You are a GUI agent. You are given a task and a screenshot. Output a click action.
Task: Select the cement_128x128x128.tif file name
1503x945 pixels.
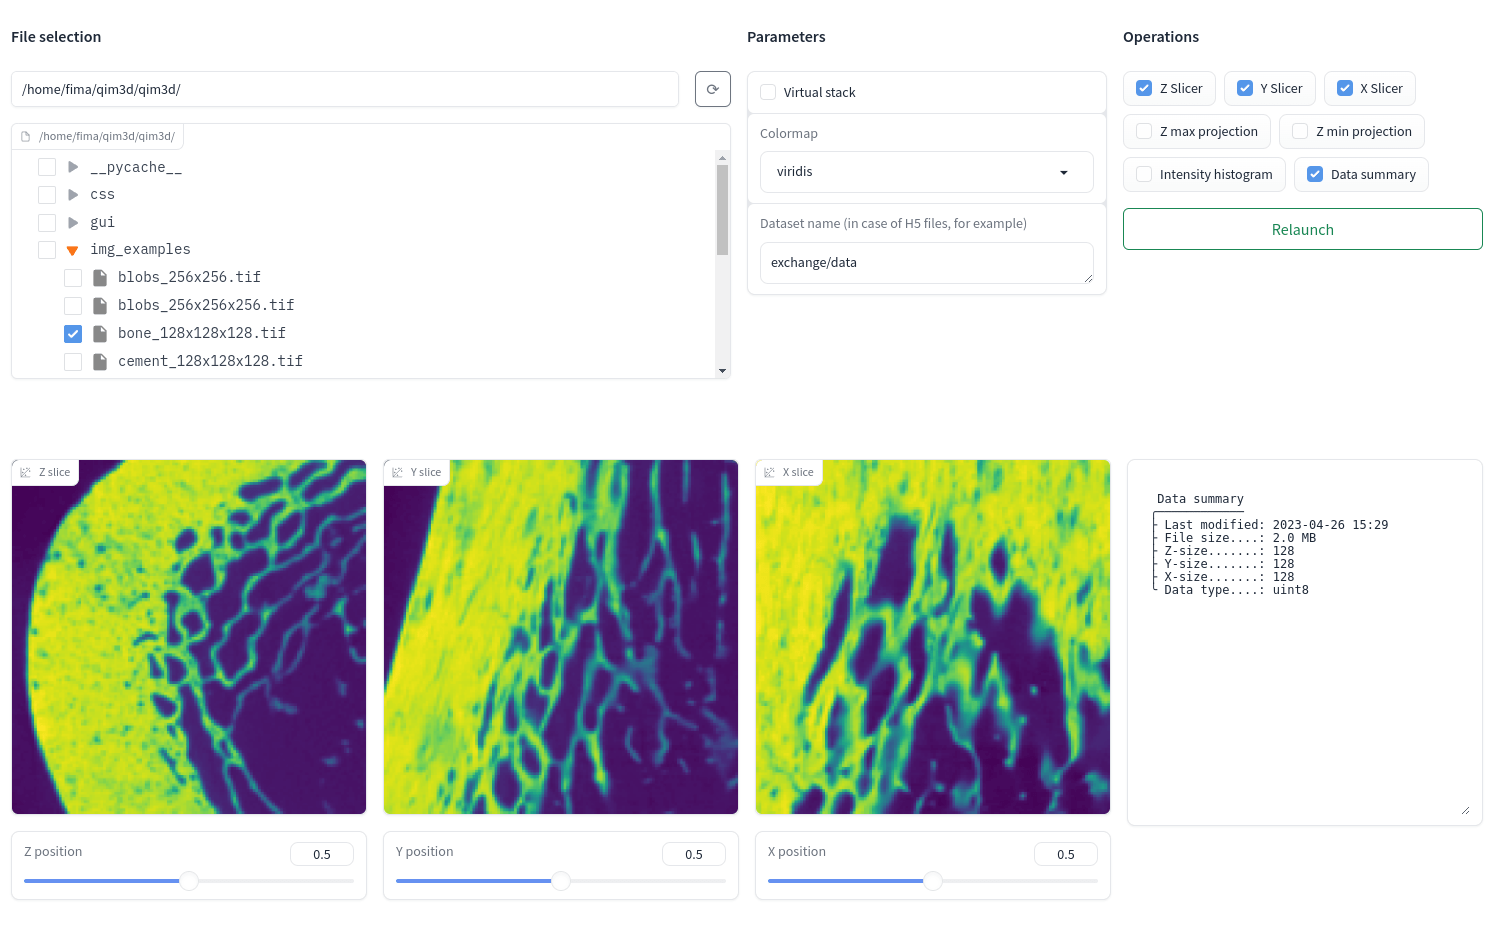210,361
